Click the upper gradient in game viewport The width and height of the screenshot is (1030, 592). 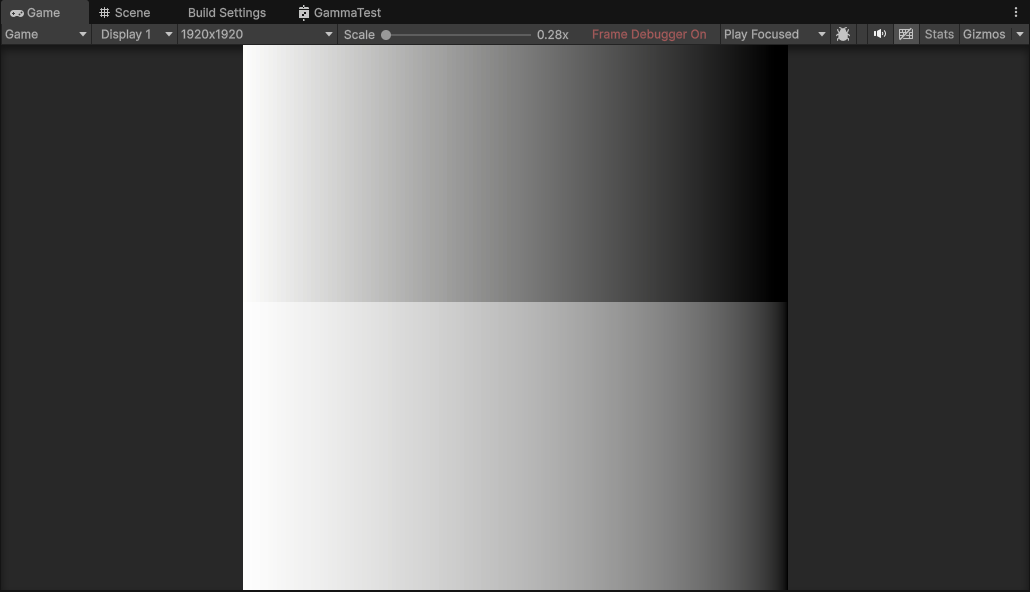coord(515,173)
